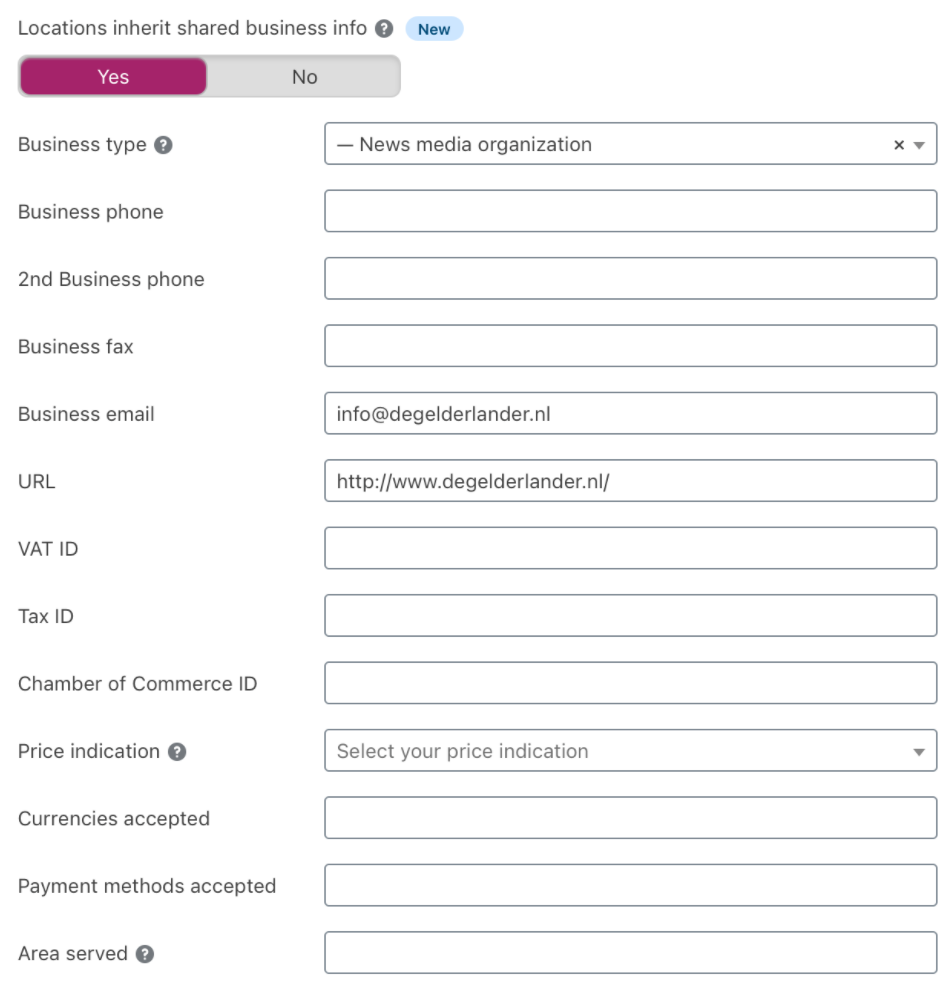Clear the News media organization selection
948x988 pixels.
pos(899,145)
